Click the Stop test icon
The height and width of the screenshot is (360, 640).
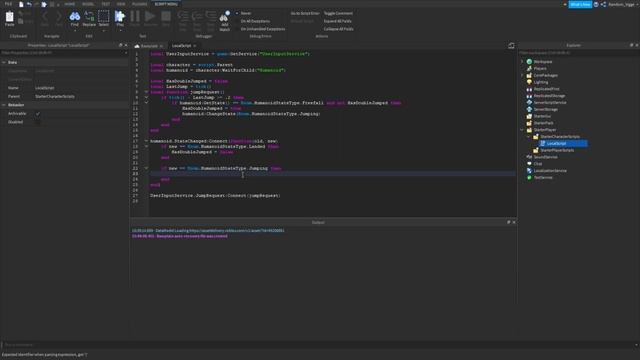pos(166,16)
